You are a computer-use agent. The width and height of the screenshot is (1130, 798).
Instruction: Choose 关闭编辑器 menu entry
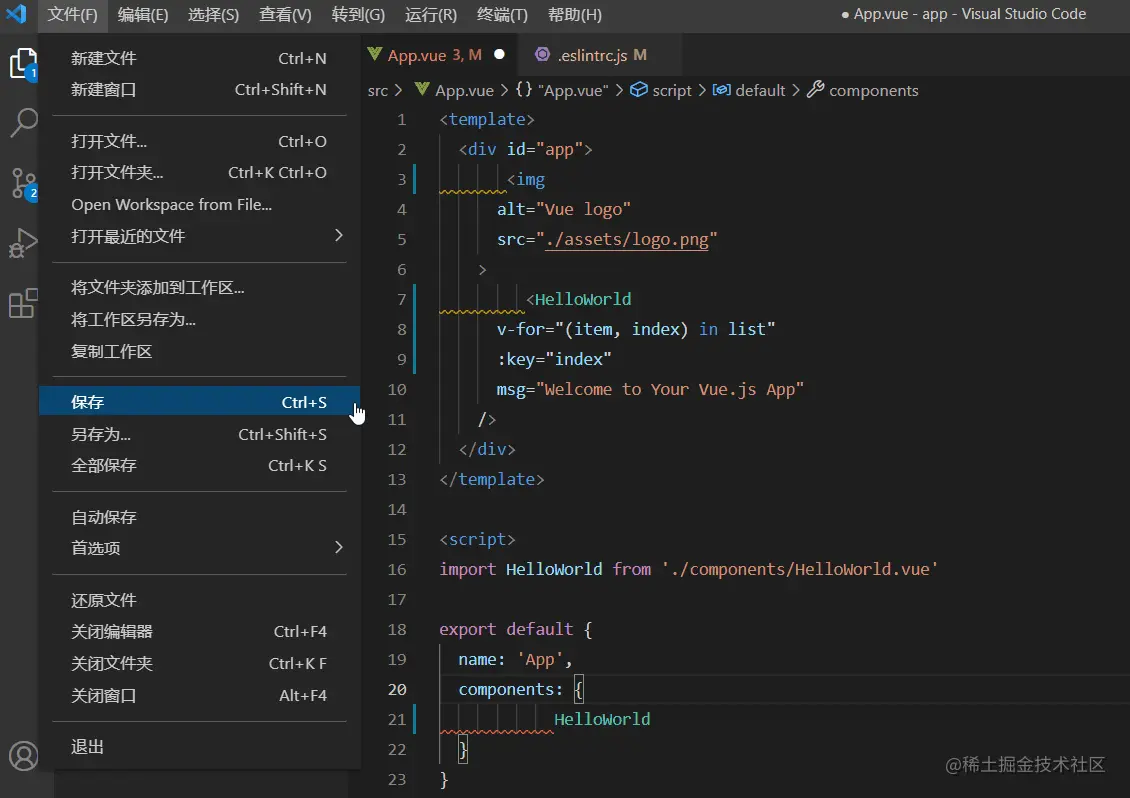pyautogui.click(x=200, y=631)
